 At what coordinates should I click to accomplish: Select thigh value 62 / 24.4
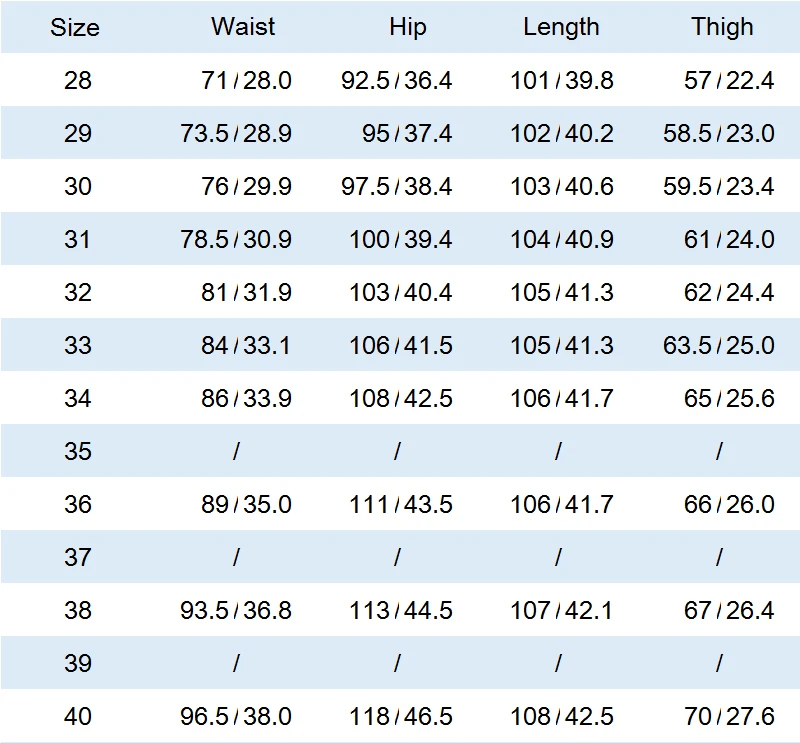729,292
